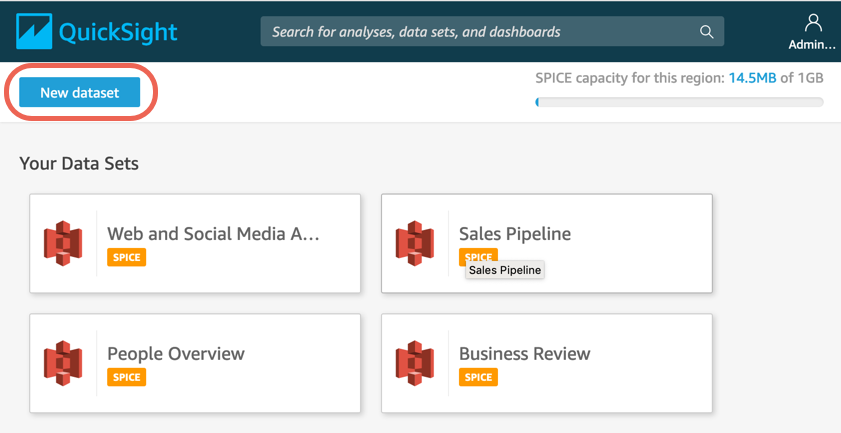
Task: Click the search magnifier icon
Action: pyautogui.click(x=706, y=31)
